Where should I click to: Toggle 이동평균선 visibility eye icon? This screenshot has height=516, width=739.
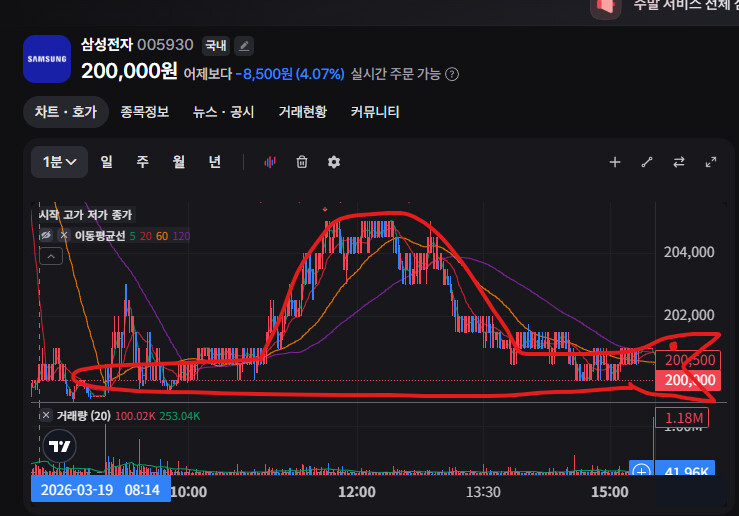pyautogui.click(x=46, y=235)
